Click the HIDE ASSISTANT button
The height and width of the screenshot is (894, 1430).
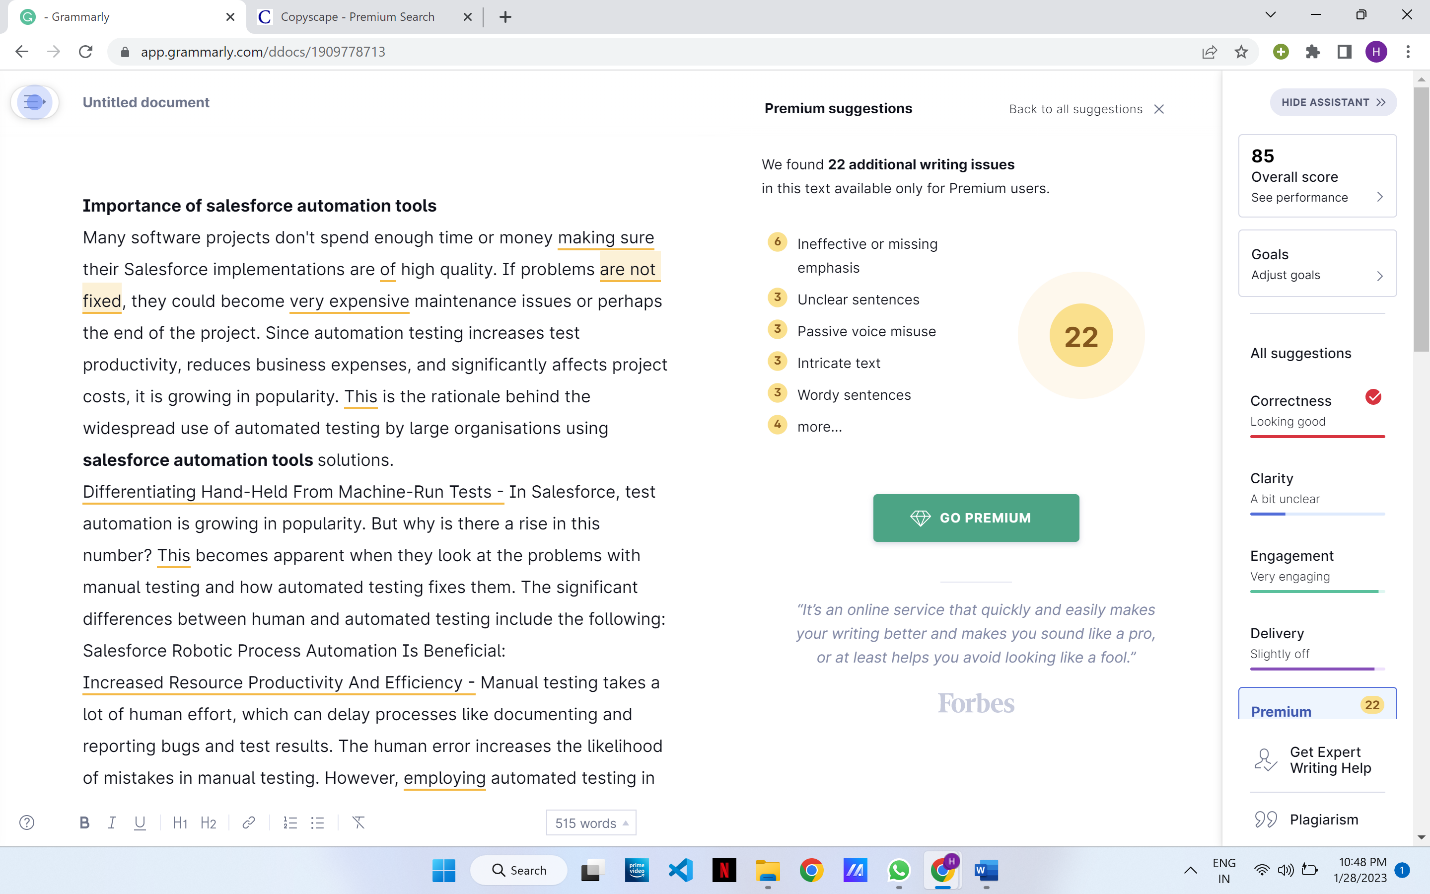[x=1333, y=102]
